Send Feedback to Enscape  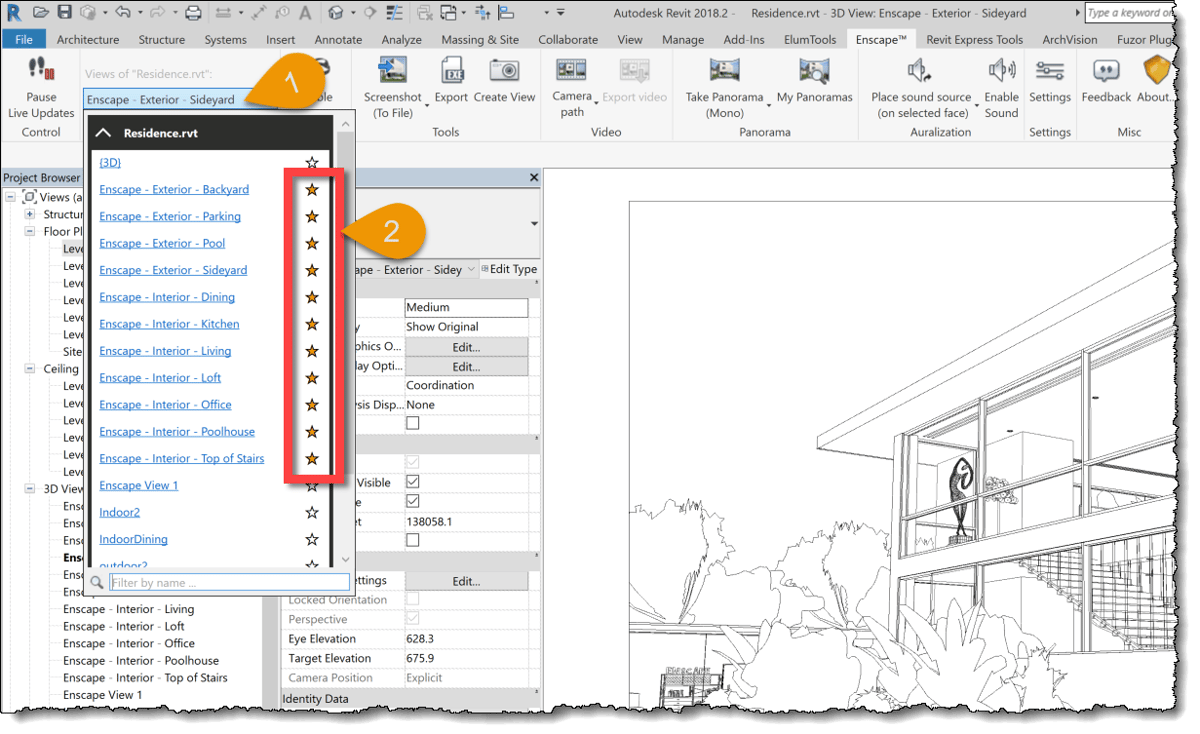[x=1105, y=80]
